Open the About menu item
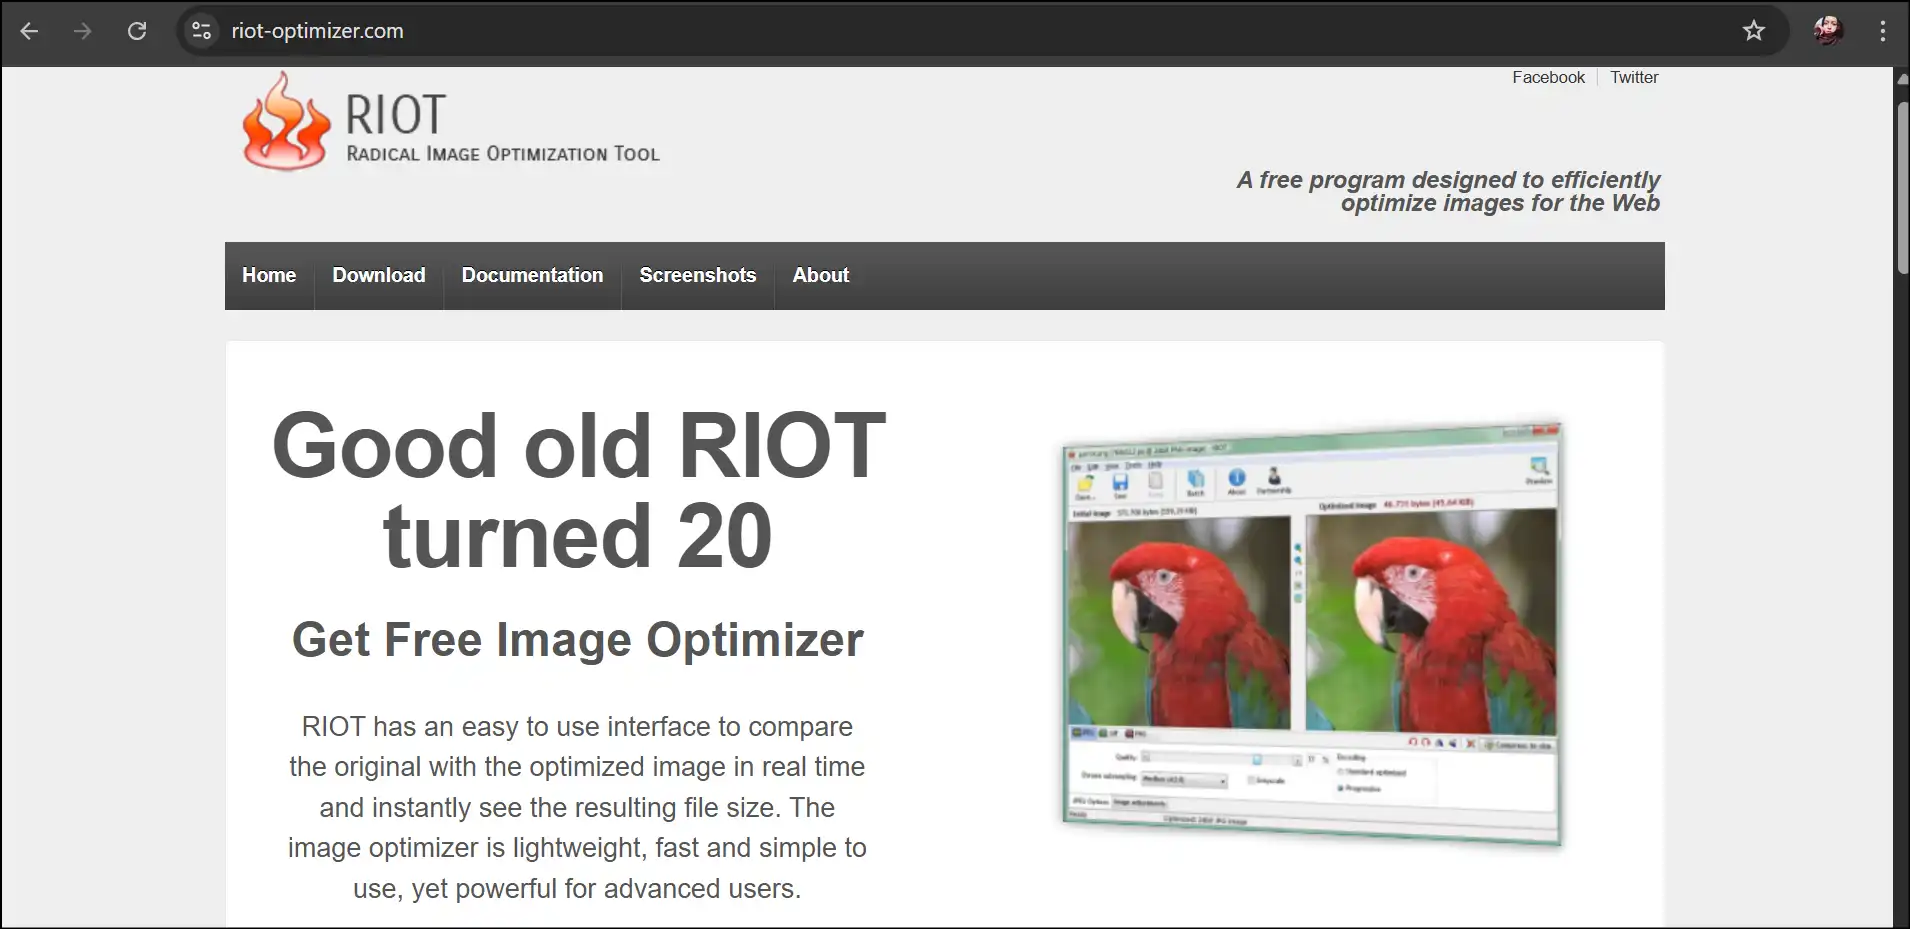1910x929 pixels. tap(821, 275)
